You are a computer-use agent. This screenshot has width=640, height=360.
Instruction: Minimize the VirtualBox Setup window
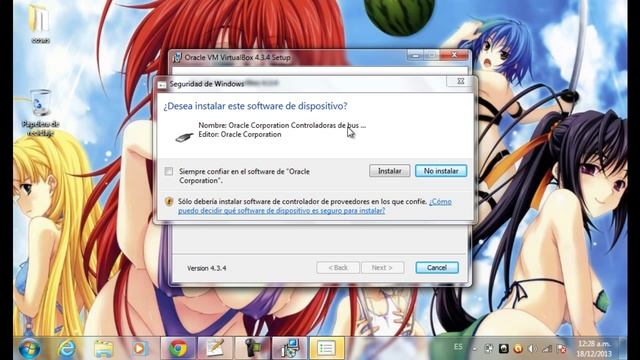pos(415,55)
